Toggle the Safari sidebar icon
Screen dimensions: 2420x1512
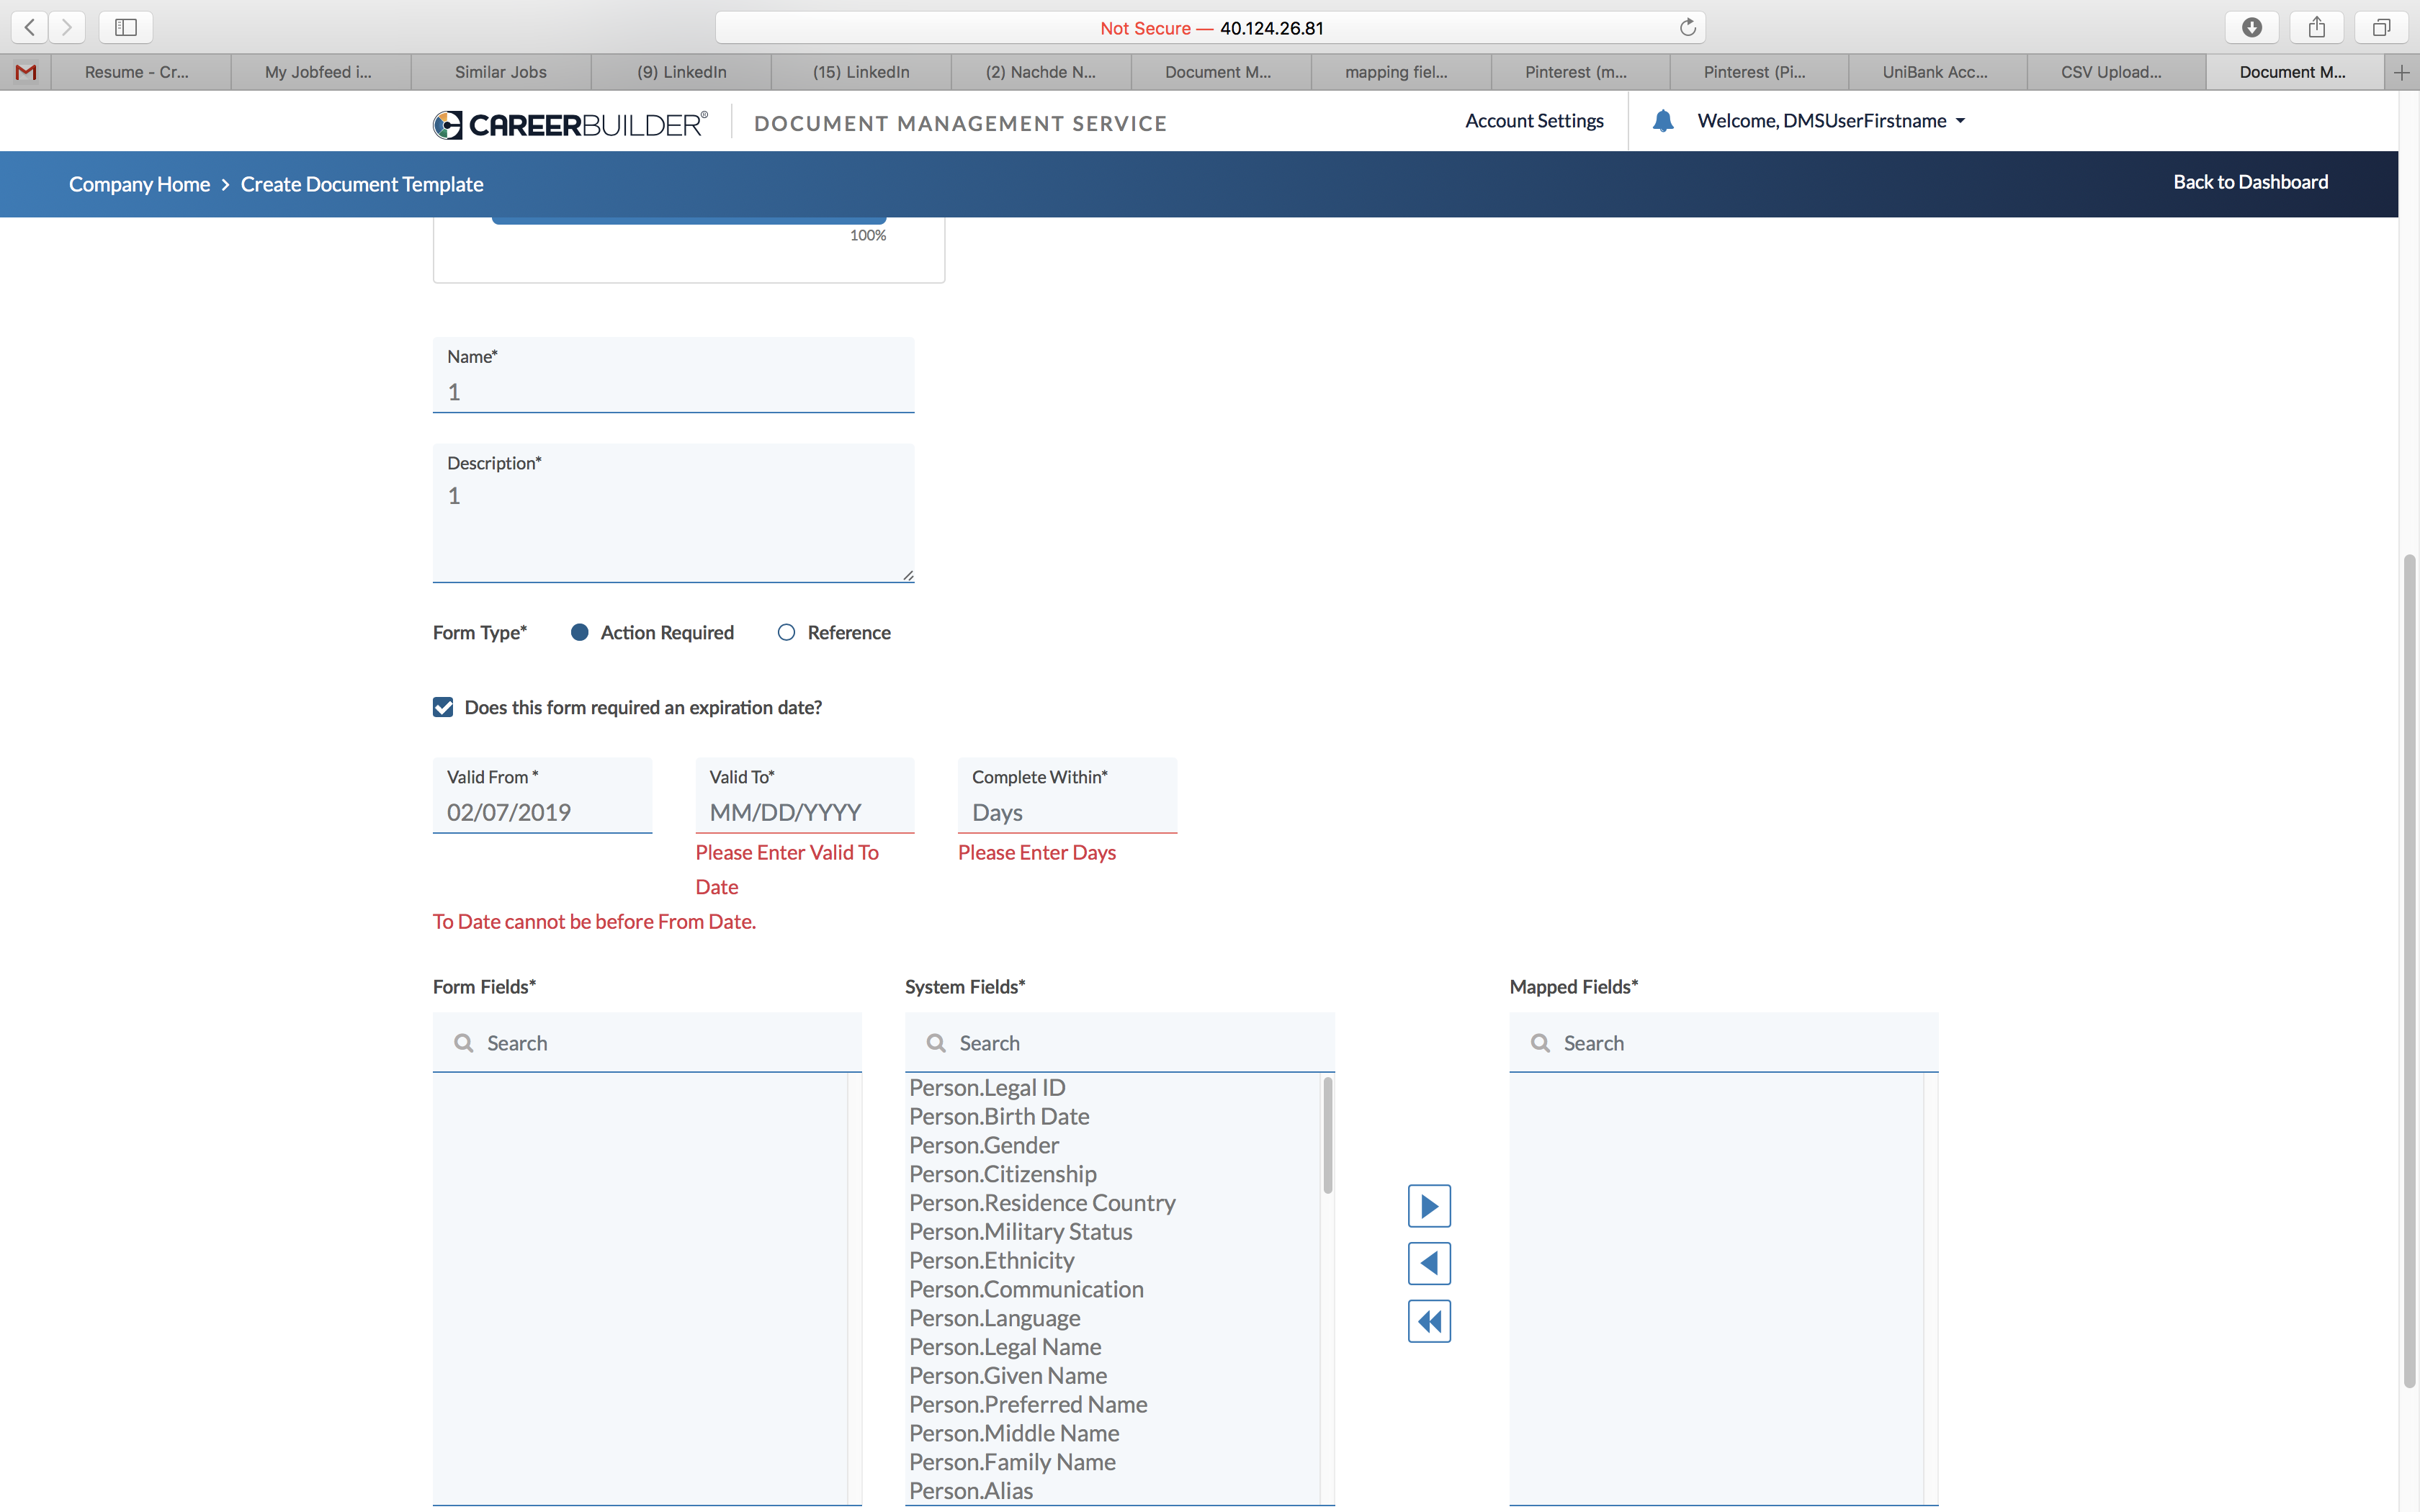(x=126, y=27)
